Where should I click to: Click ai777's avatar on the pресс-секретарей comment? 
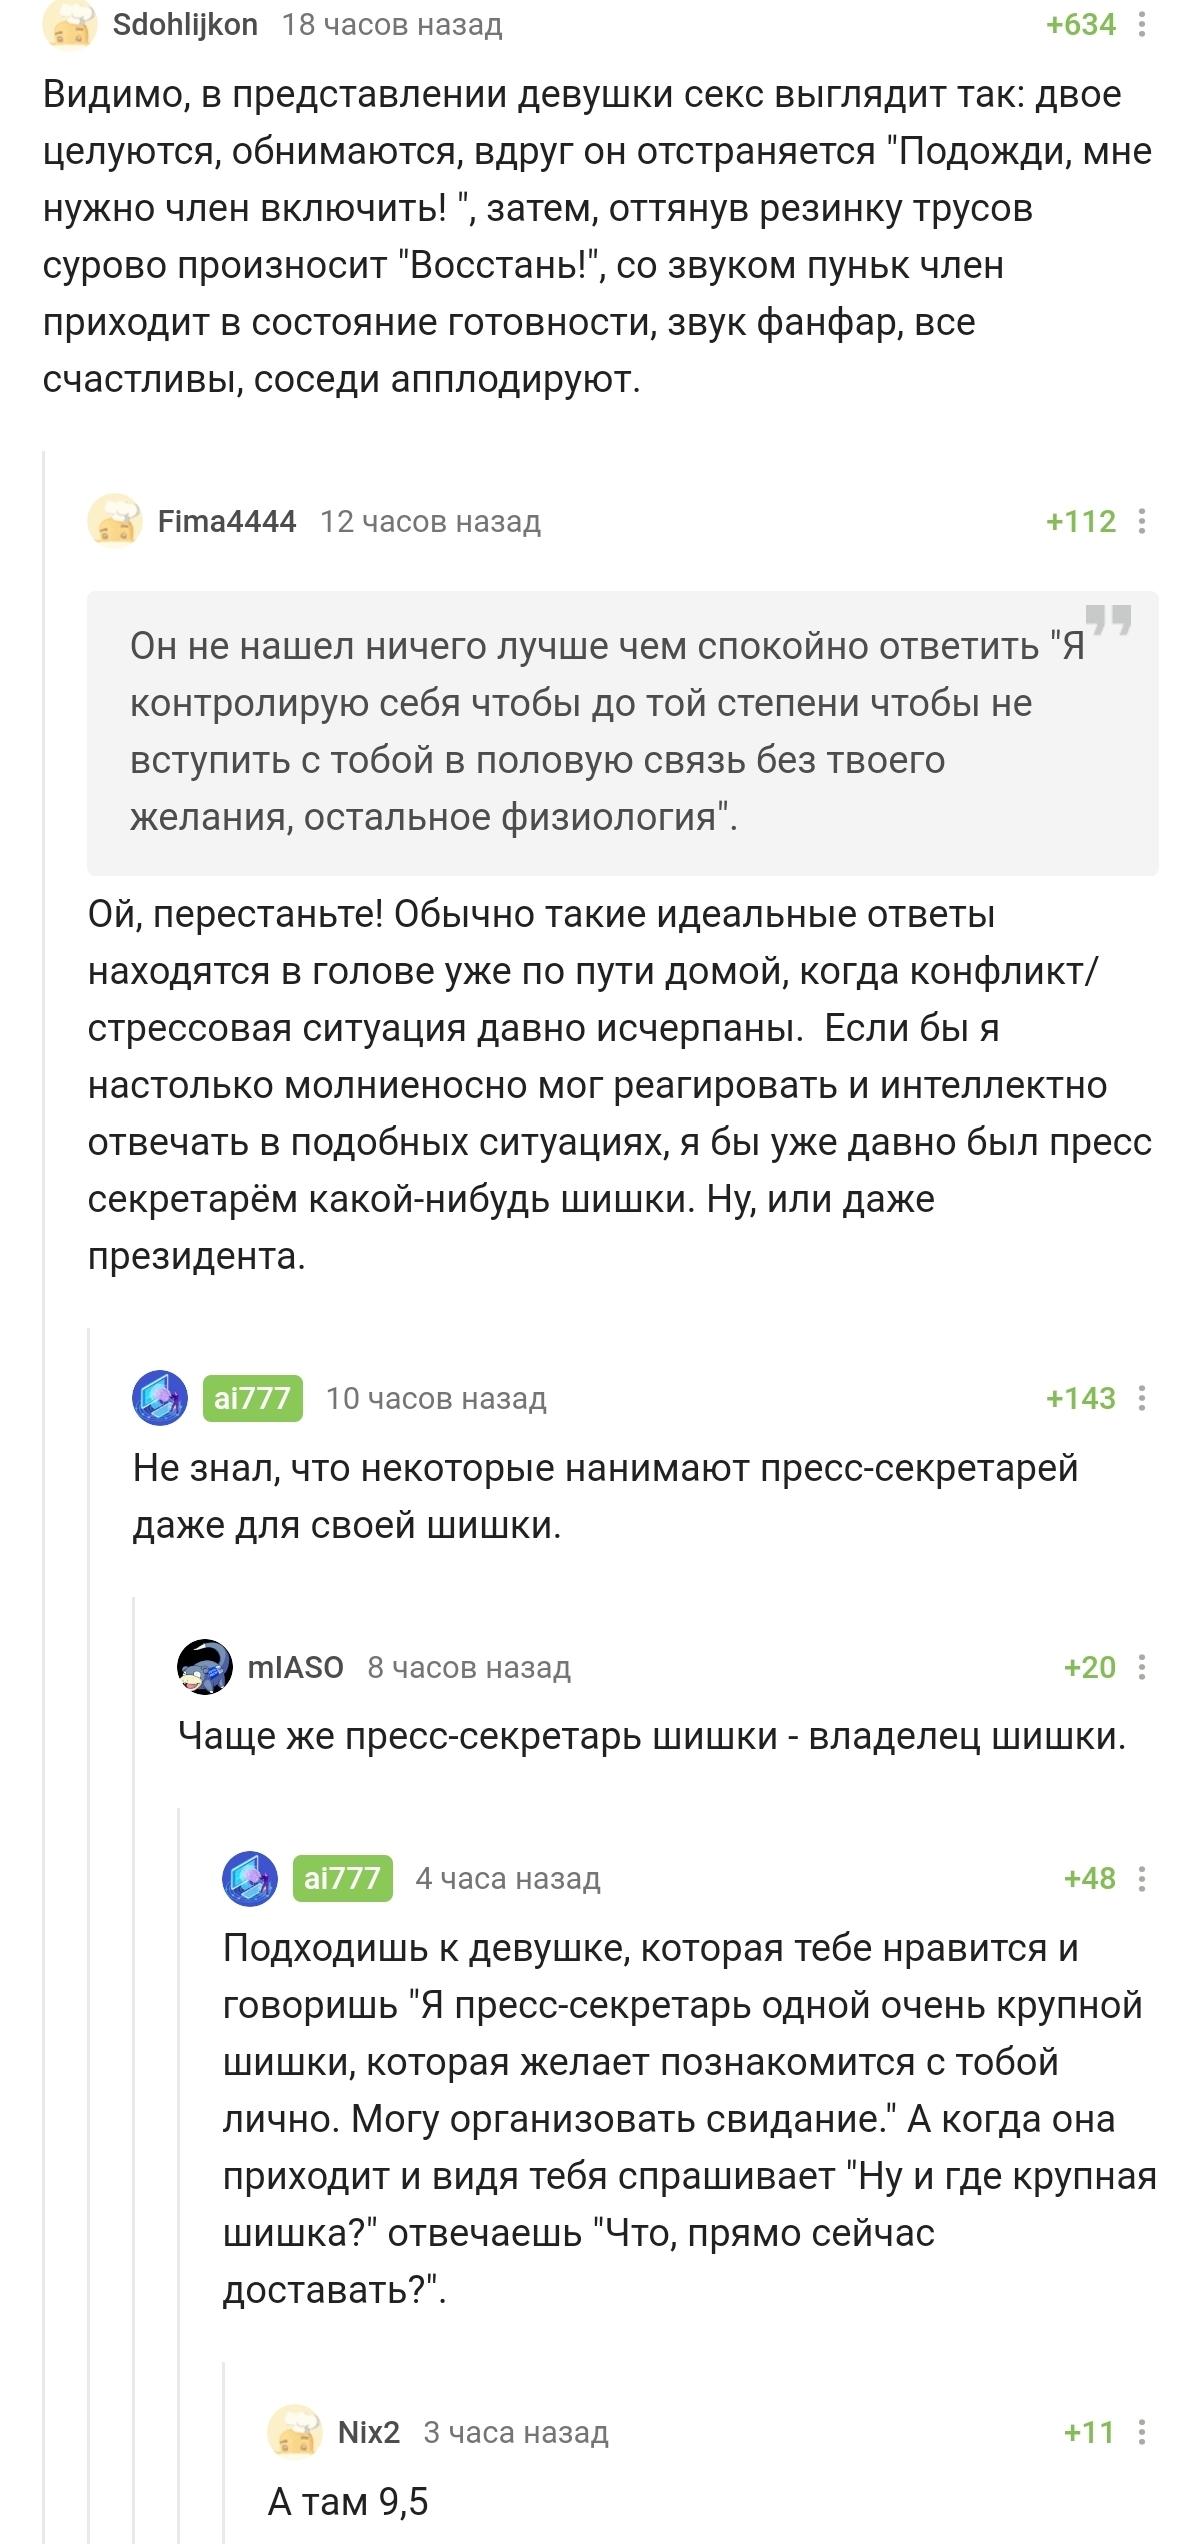click(x=160, y=1398)
